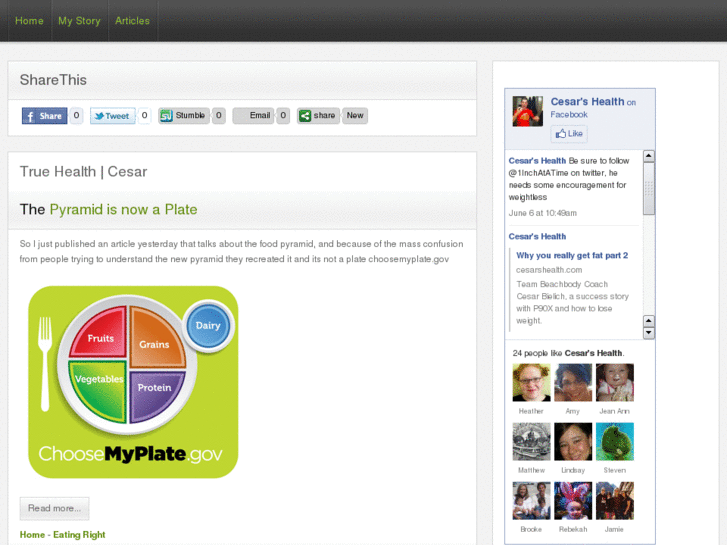Click the feed scrollbar bottom down arrow

(649, 333)
